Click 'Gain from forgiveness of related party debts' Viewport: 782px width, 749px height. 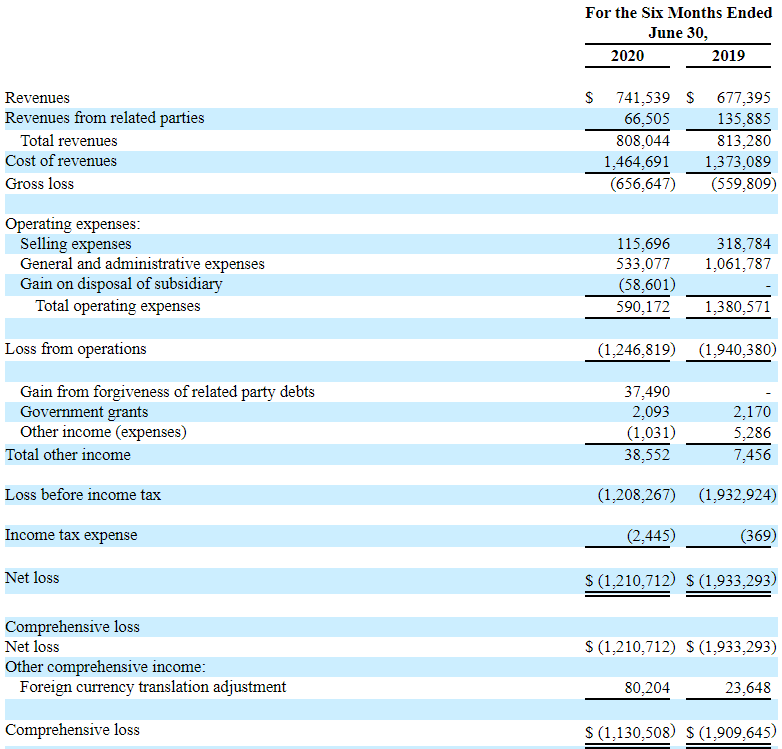167,392
